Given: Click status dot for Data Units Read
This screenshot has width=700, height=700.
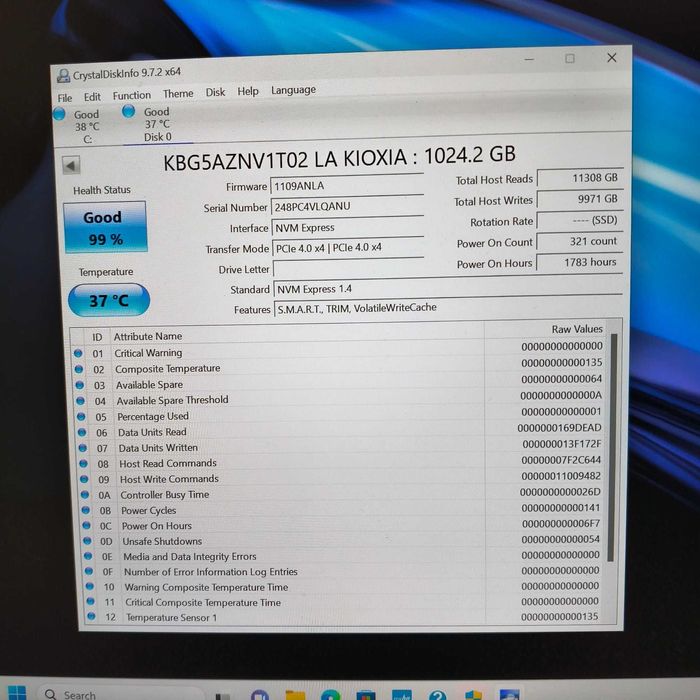Looking at the screenshot, I should click(82, 432).
